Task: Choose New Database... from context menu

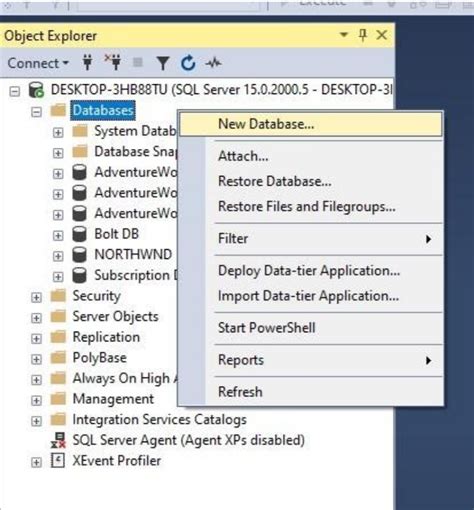Action: pos(311,124)
